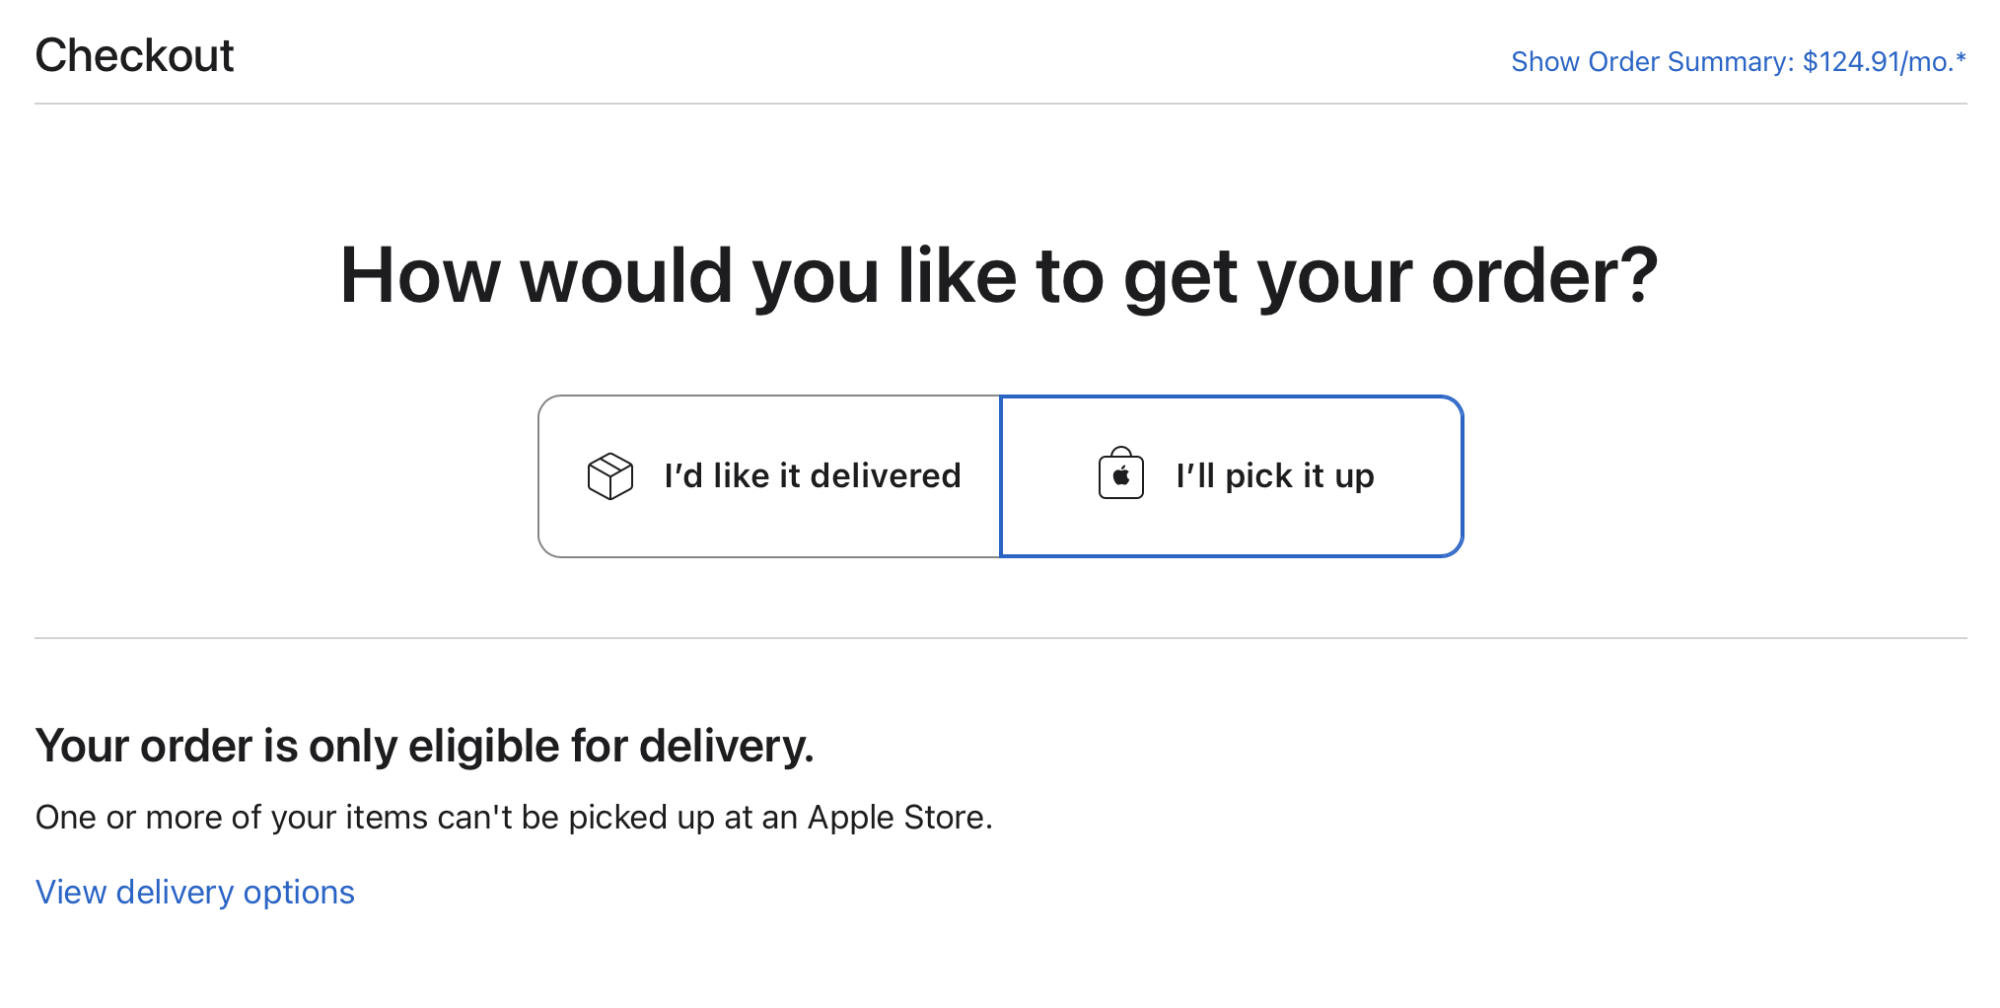The width and height of the screenshot is (2000, 1008).
Task: Click the "View delivery options" link
Action: (195, 892)
